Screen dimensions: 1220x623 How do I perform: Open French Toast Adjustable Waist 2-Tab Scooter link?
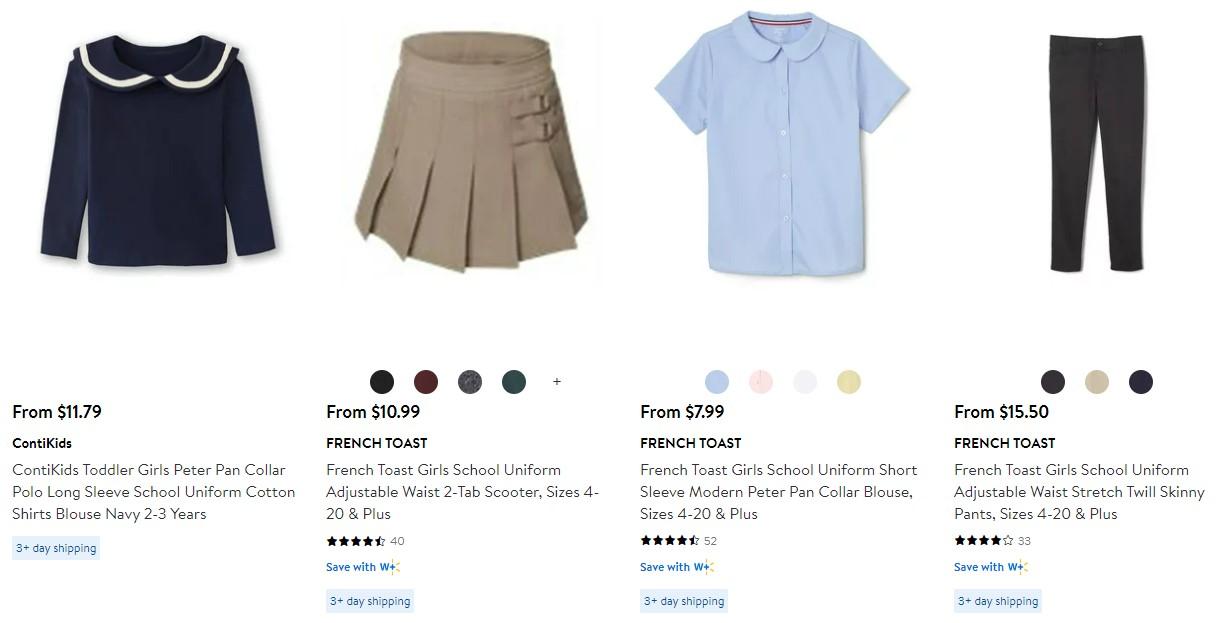(x=463, y=492)
